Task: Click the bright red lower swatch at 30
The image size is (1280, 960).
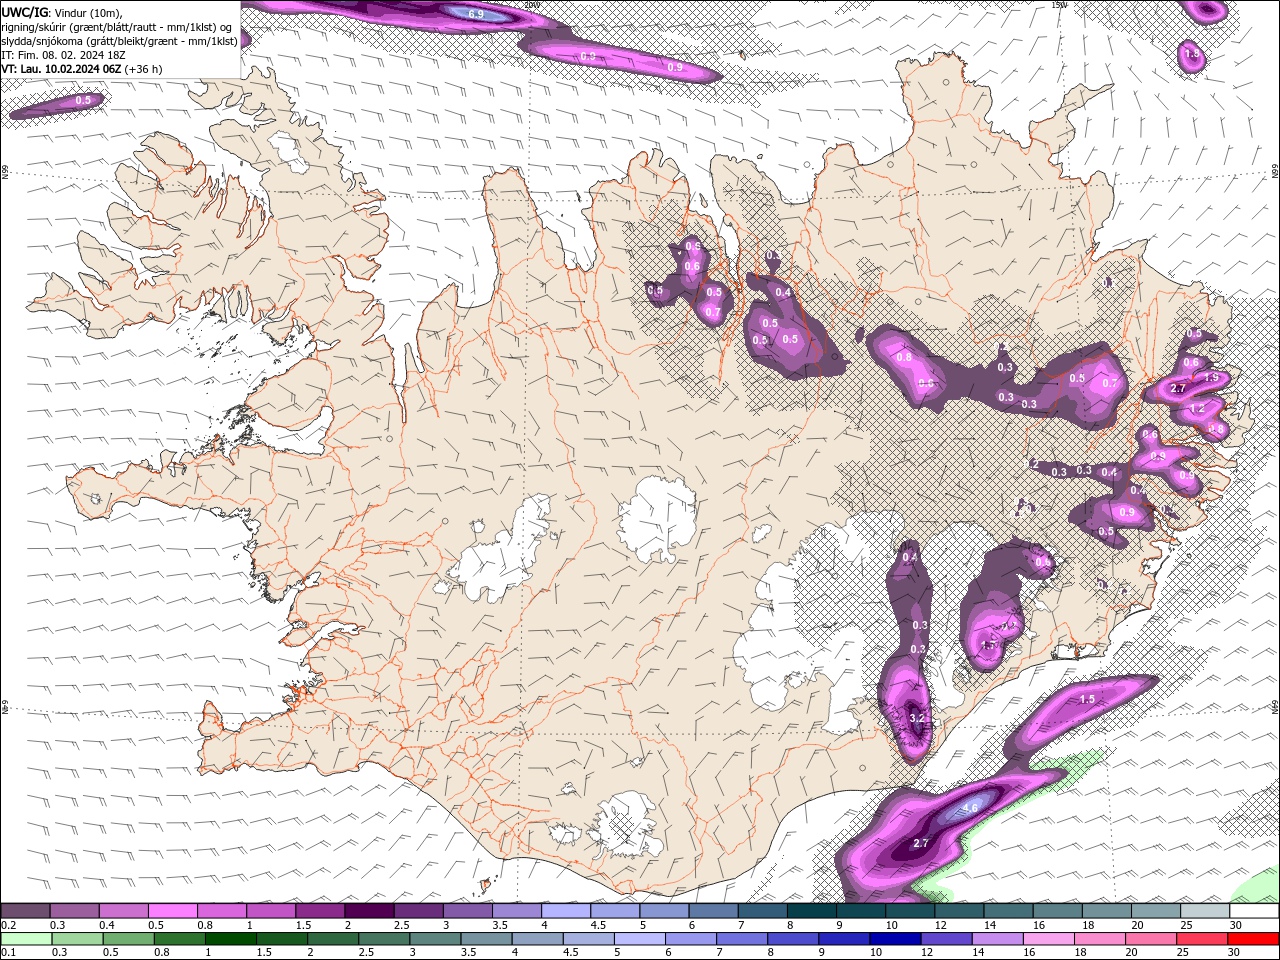Action: tap(1254, 938)
